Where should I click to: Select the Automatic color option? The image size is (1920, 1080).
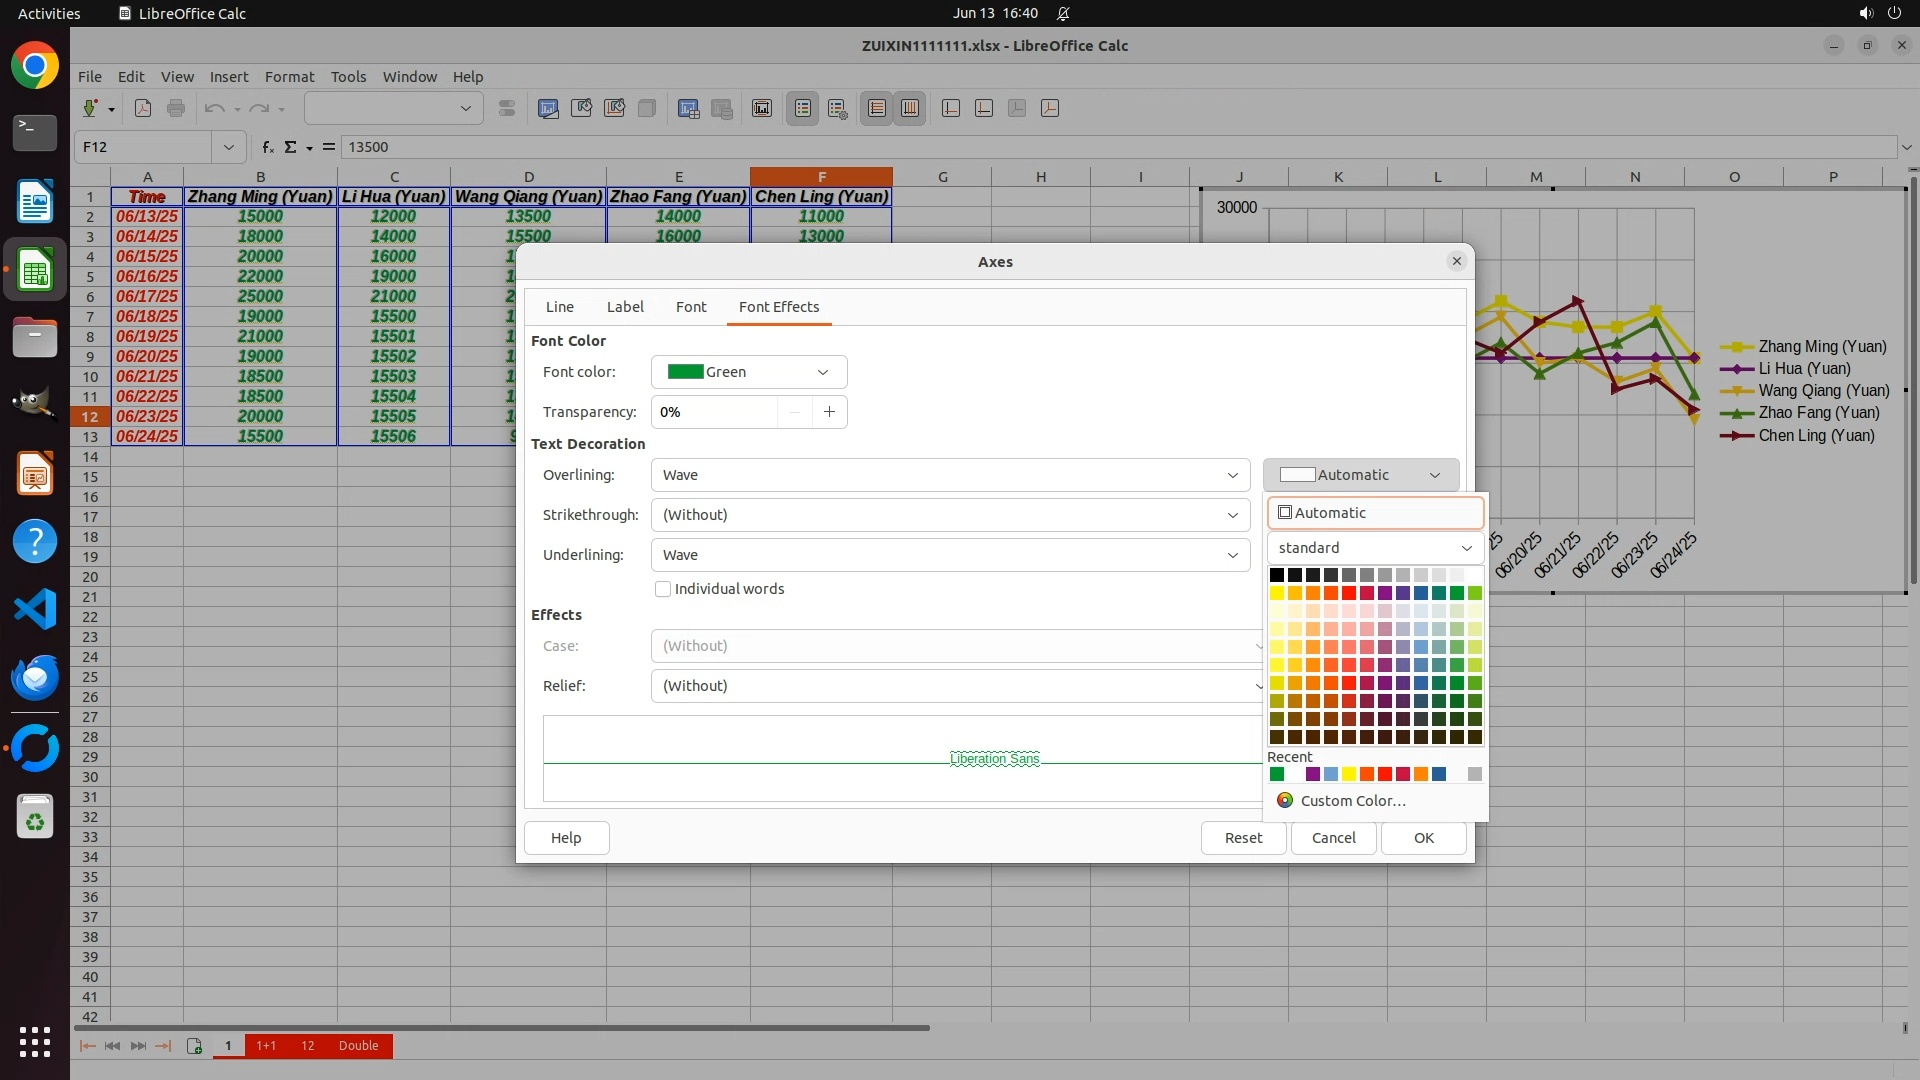pos(1375,513)
